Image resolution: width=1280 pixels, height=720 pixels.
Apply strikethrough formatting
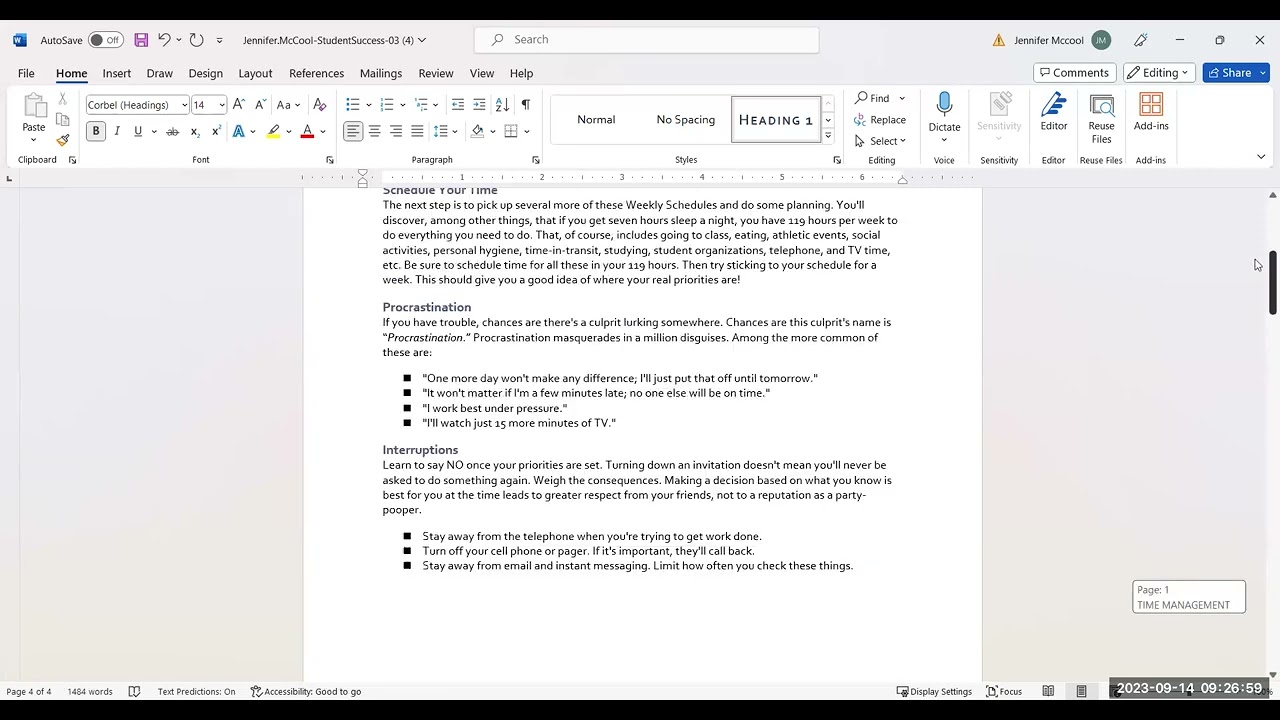pyautogui.click(x=172, y=132)
